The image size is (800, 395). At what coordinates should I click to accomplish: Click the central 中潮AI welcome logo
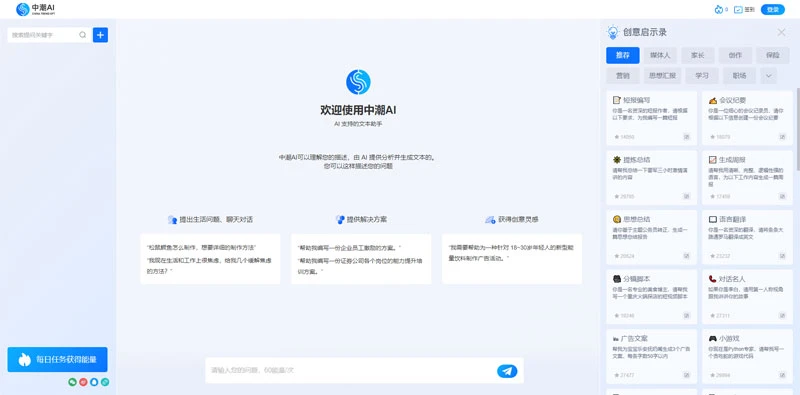(358, 82)
